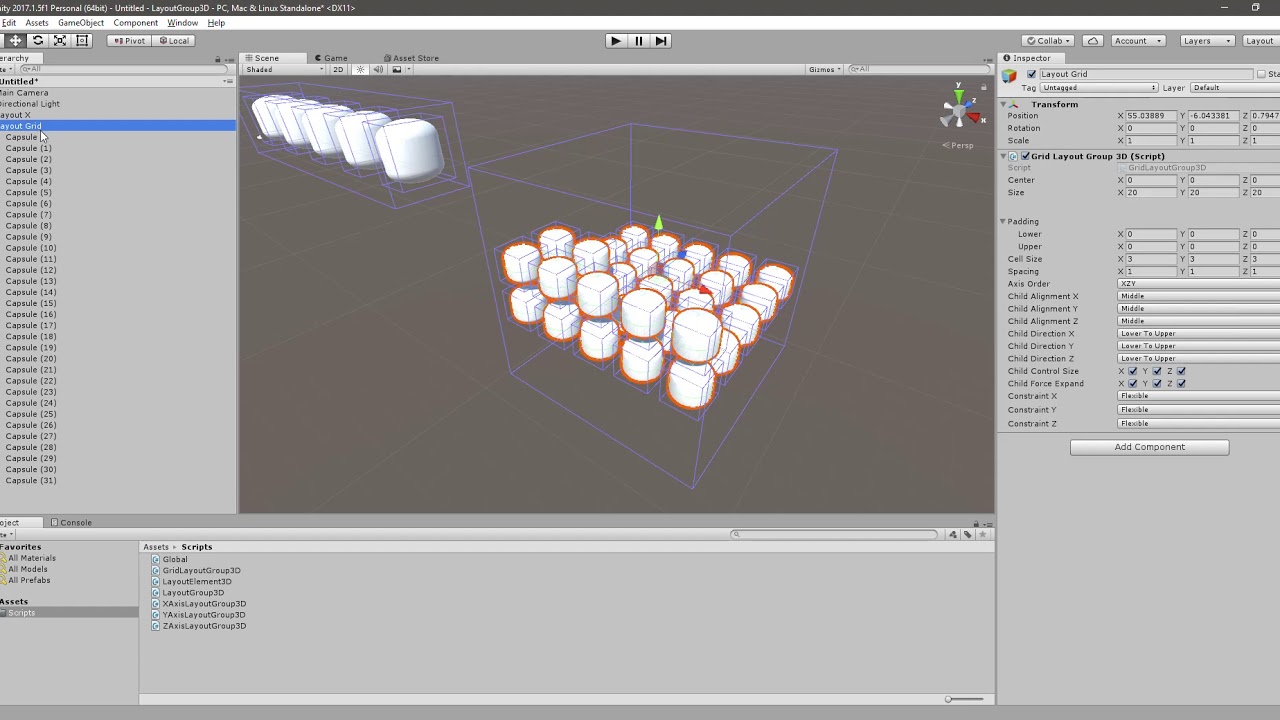The height and width of the screenshot is (720, 1280).
Task: Collapse the Padding foldout
Action: pos(1003,221)
